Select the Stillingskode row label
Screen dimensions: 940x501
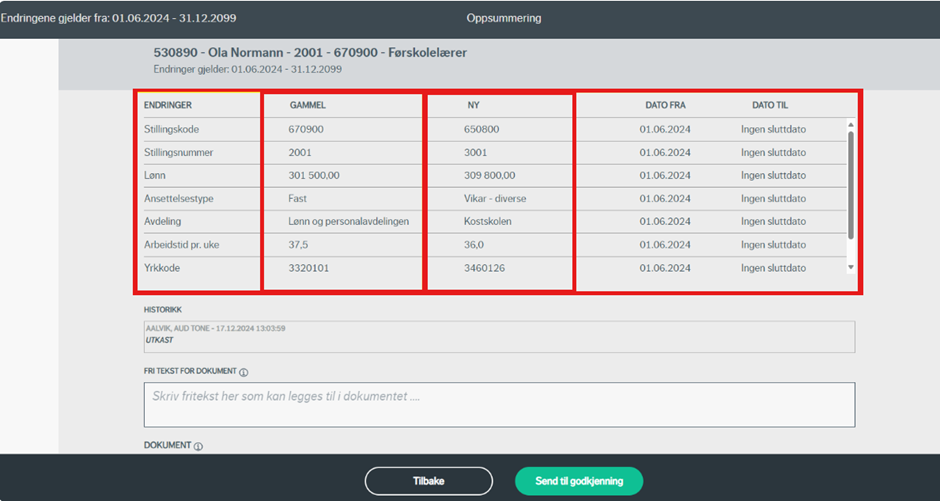click(x=179, y=130)
